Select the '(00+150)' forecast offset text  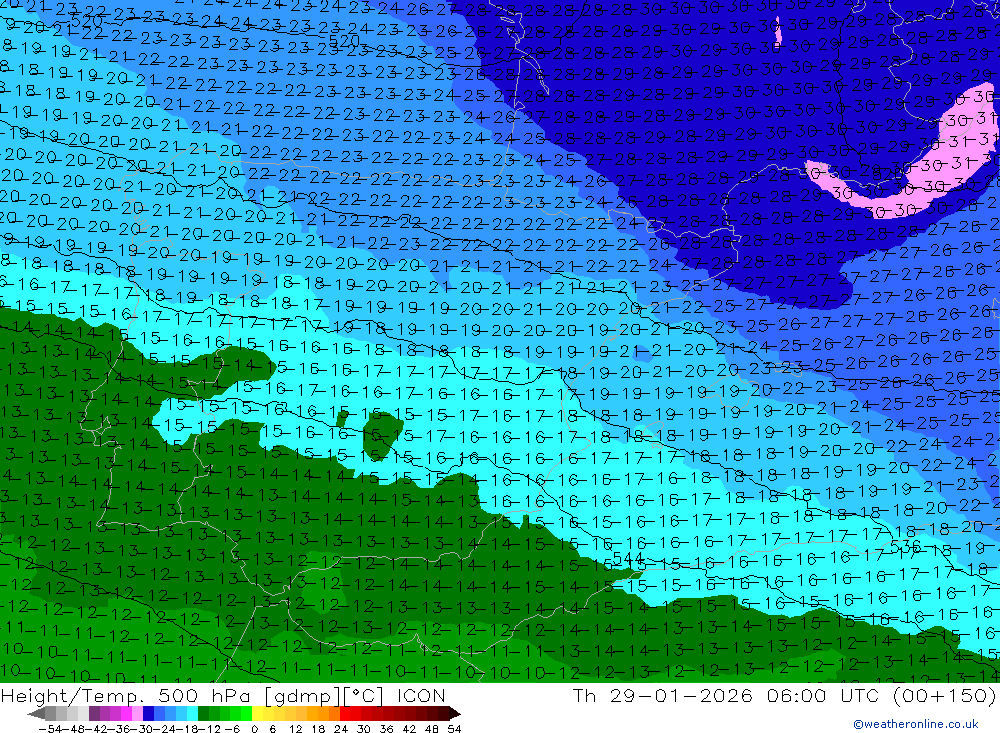coord(944,695)
